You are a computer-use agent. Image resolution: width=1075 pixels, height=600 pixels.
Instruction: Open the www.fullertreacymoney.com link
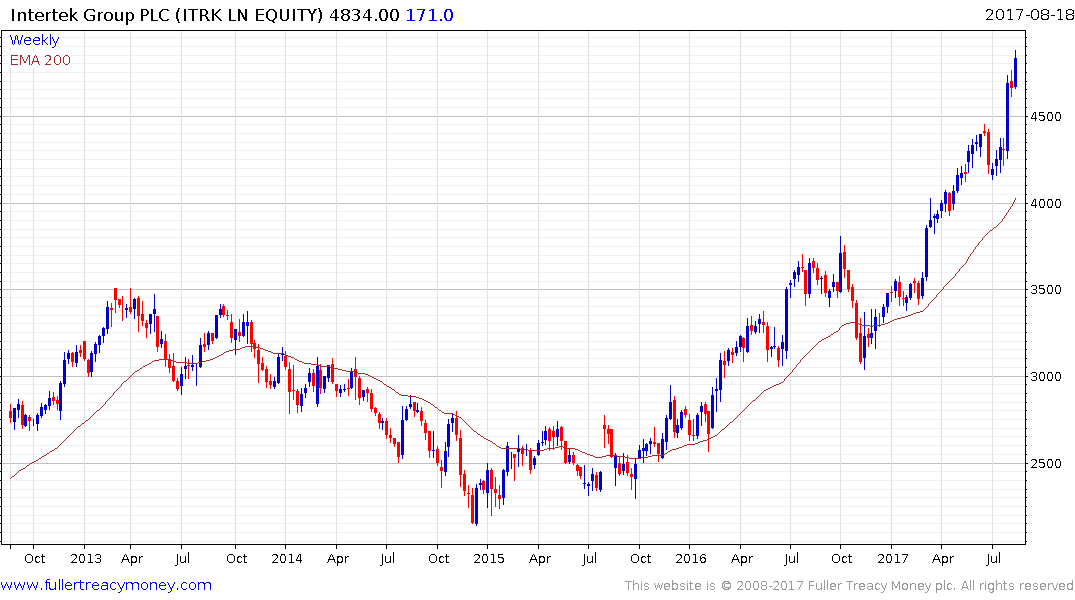click(106, 585)
